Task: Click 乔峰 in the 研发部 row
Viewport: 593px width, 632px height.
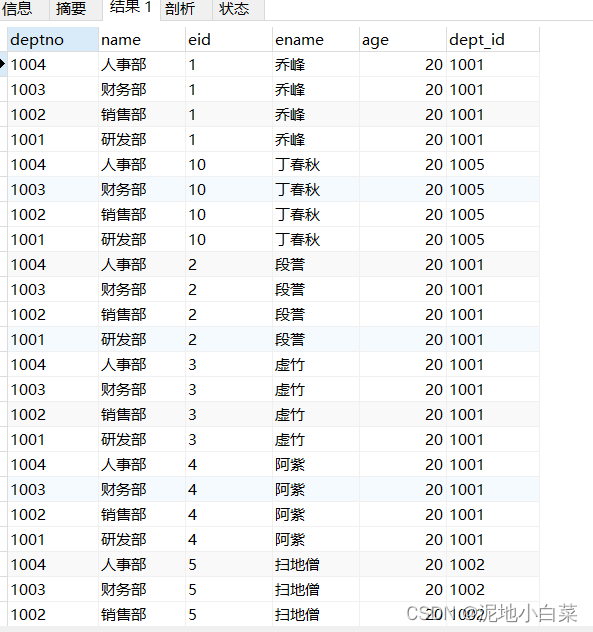Action: pos(316,139)
